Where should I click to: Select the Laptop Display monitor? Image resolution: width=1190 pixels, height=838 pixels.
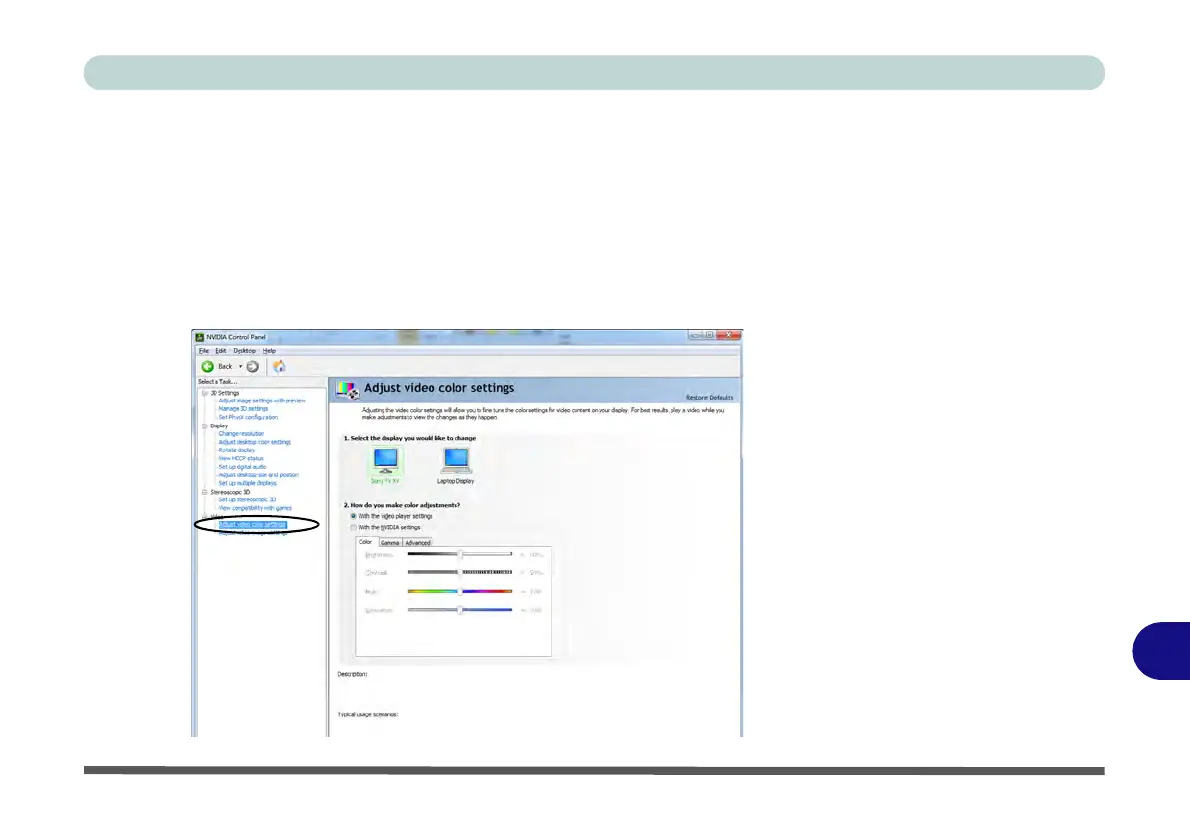[x=455, y=464]
